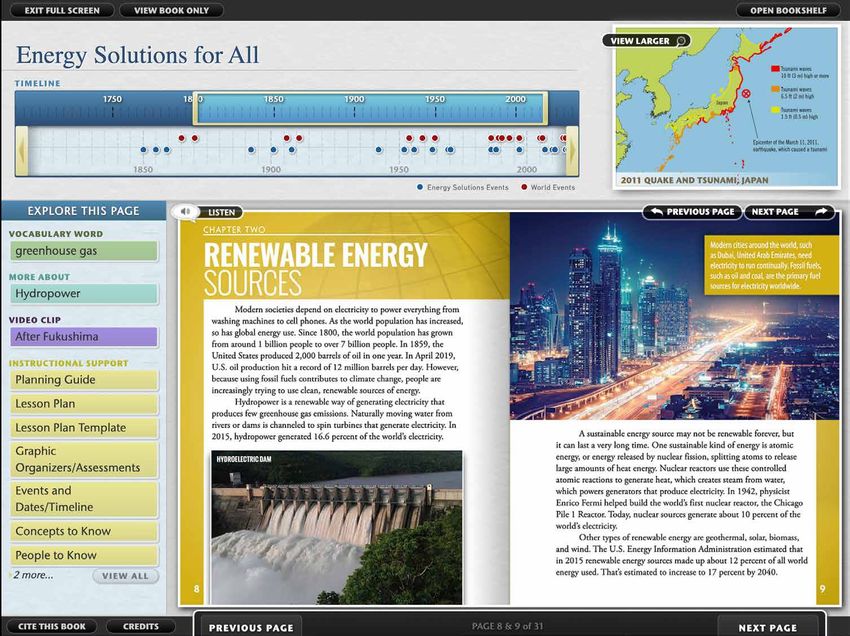Click the "CHAPTER TWO" heading on the page
The height and width of the screenshot is (636, 850).
[x=234, y=230]
